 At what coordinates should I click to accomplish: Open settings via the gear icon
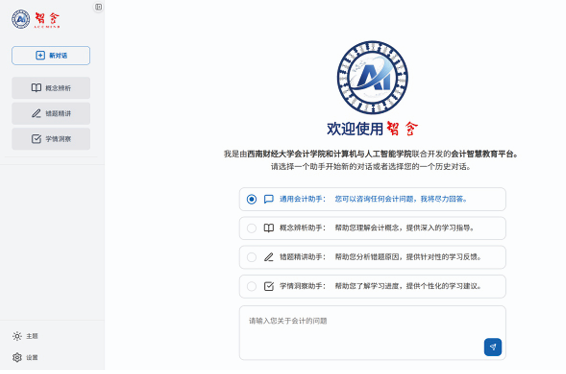pyautogui.click(x=17, y=358)
